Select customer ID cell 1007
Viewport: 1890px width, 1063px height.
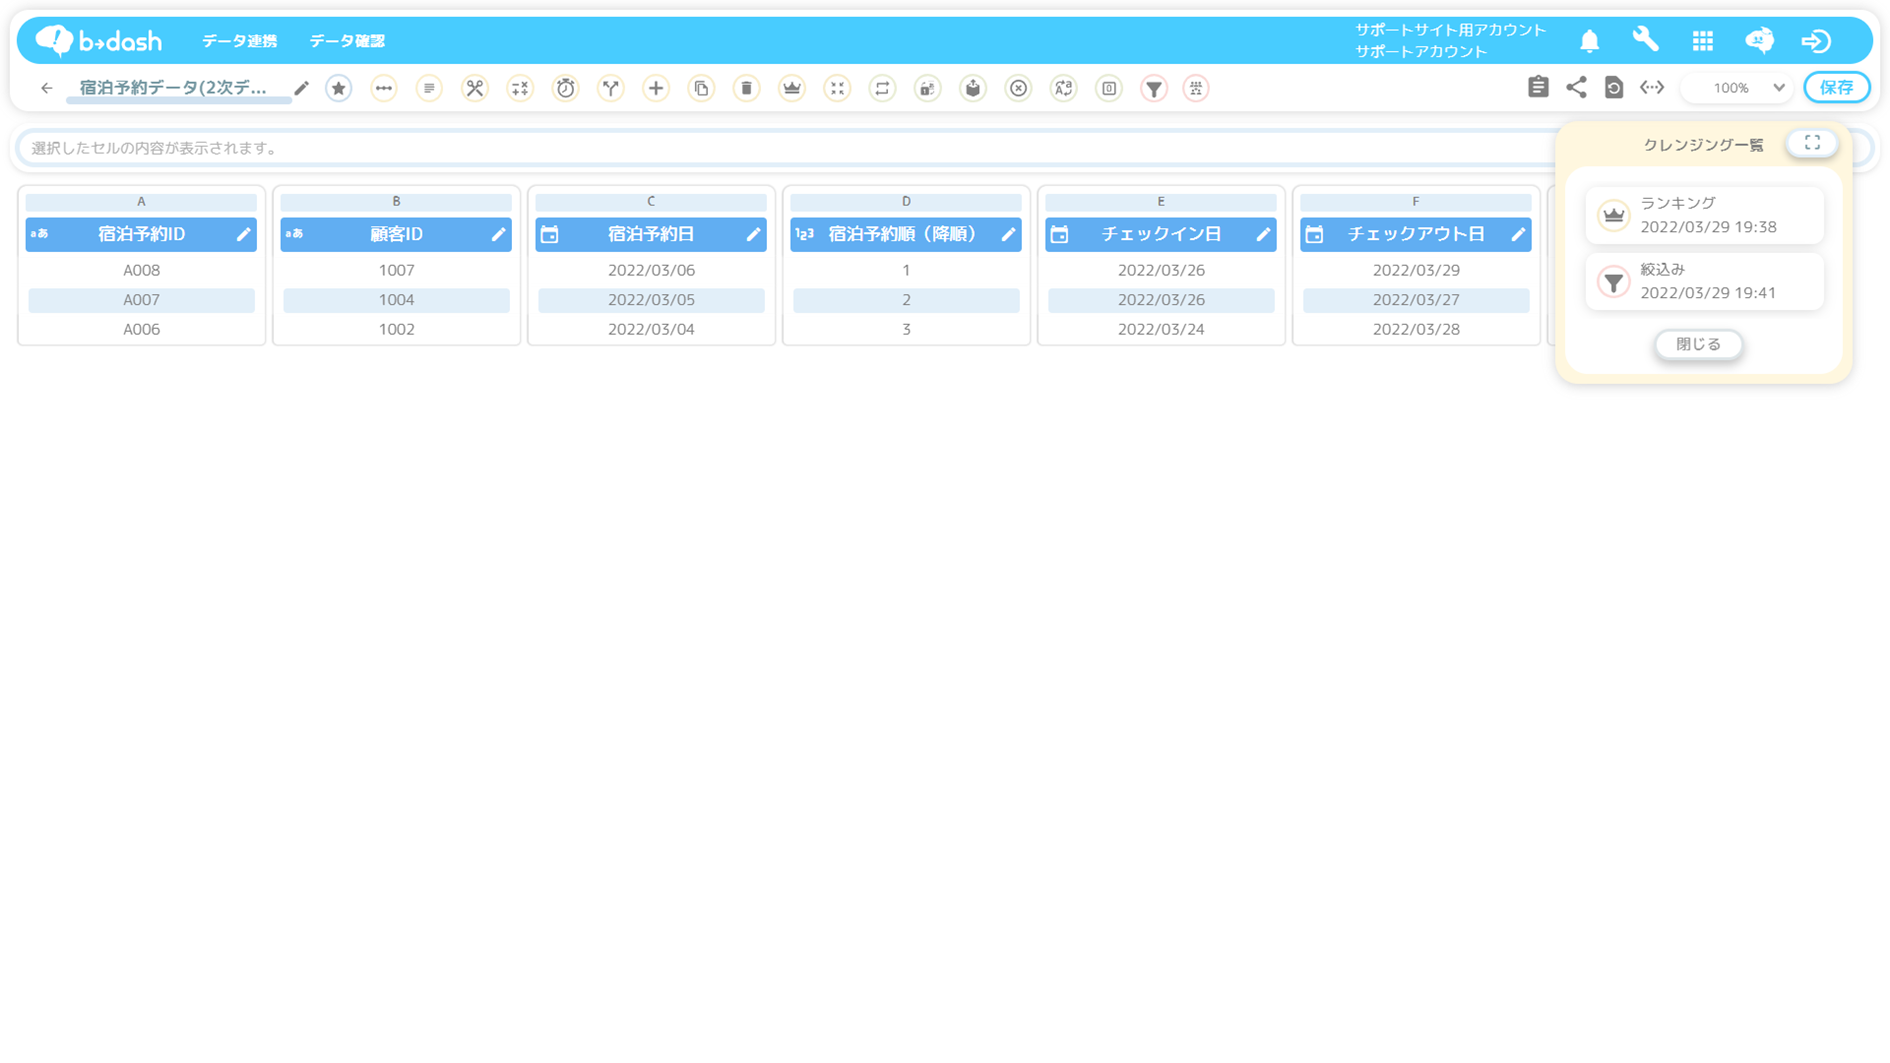(x=396, y=270)
